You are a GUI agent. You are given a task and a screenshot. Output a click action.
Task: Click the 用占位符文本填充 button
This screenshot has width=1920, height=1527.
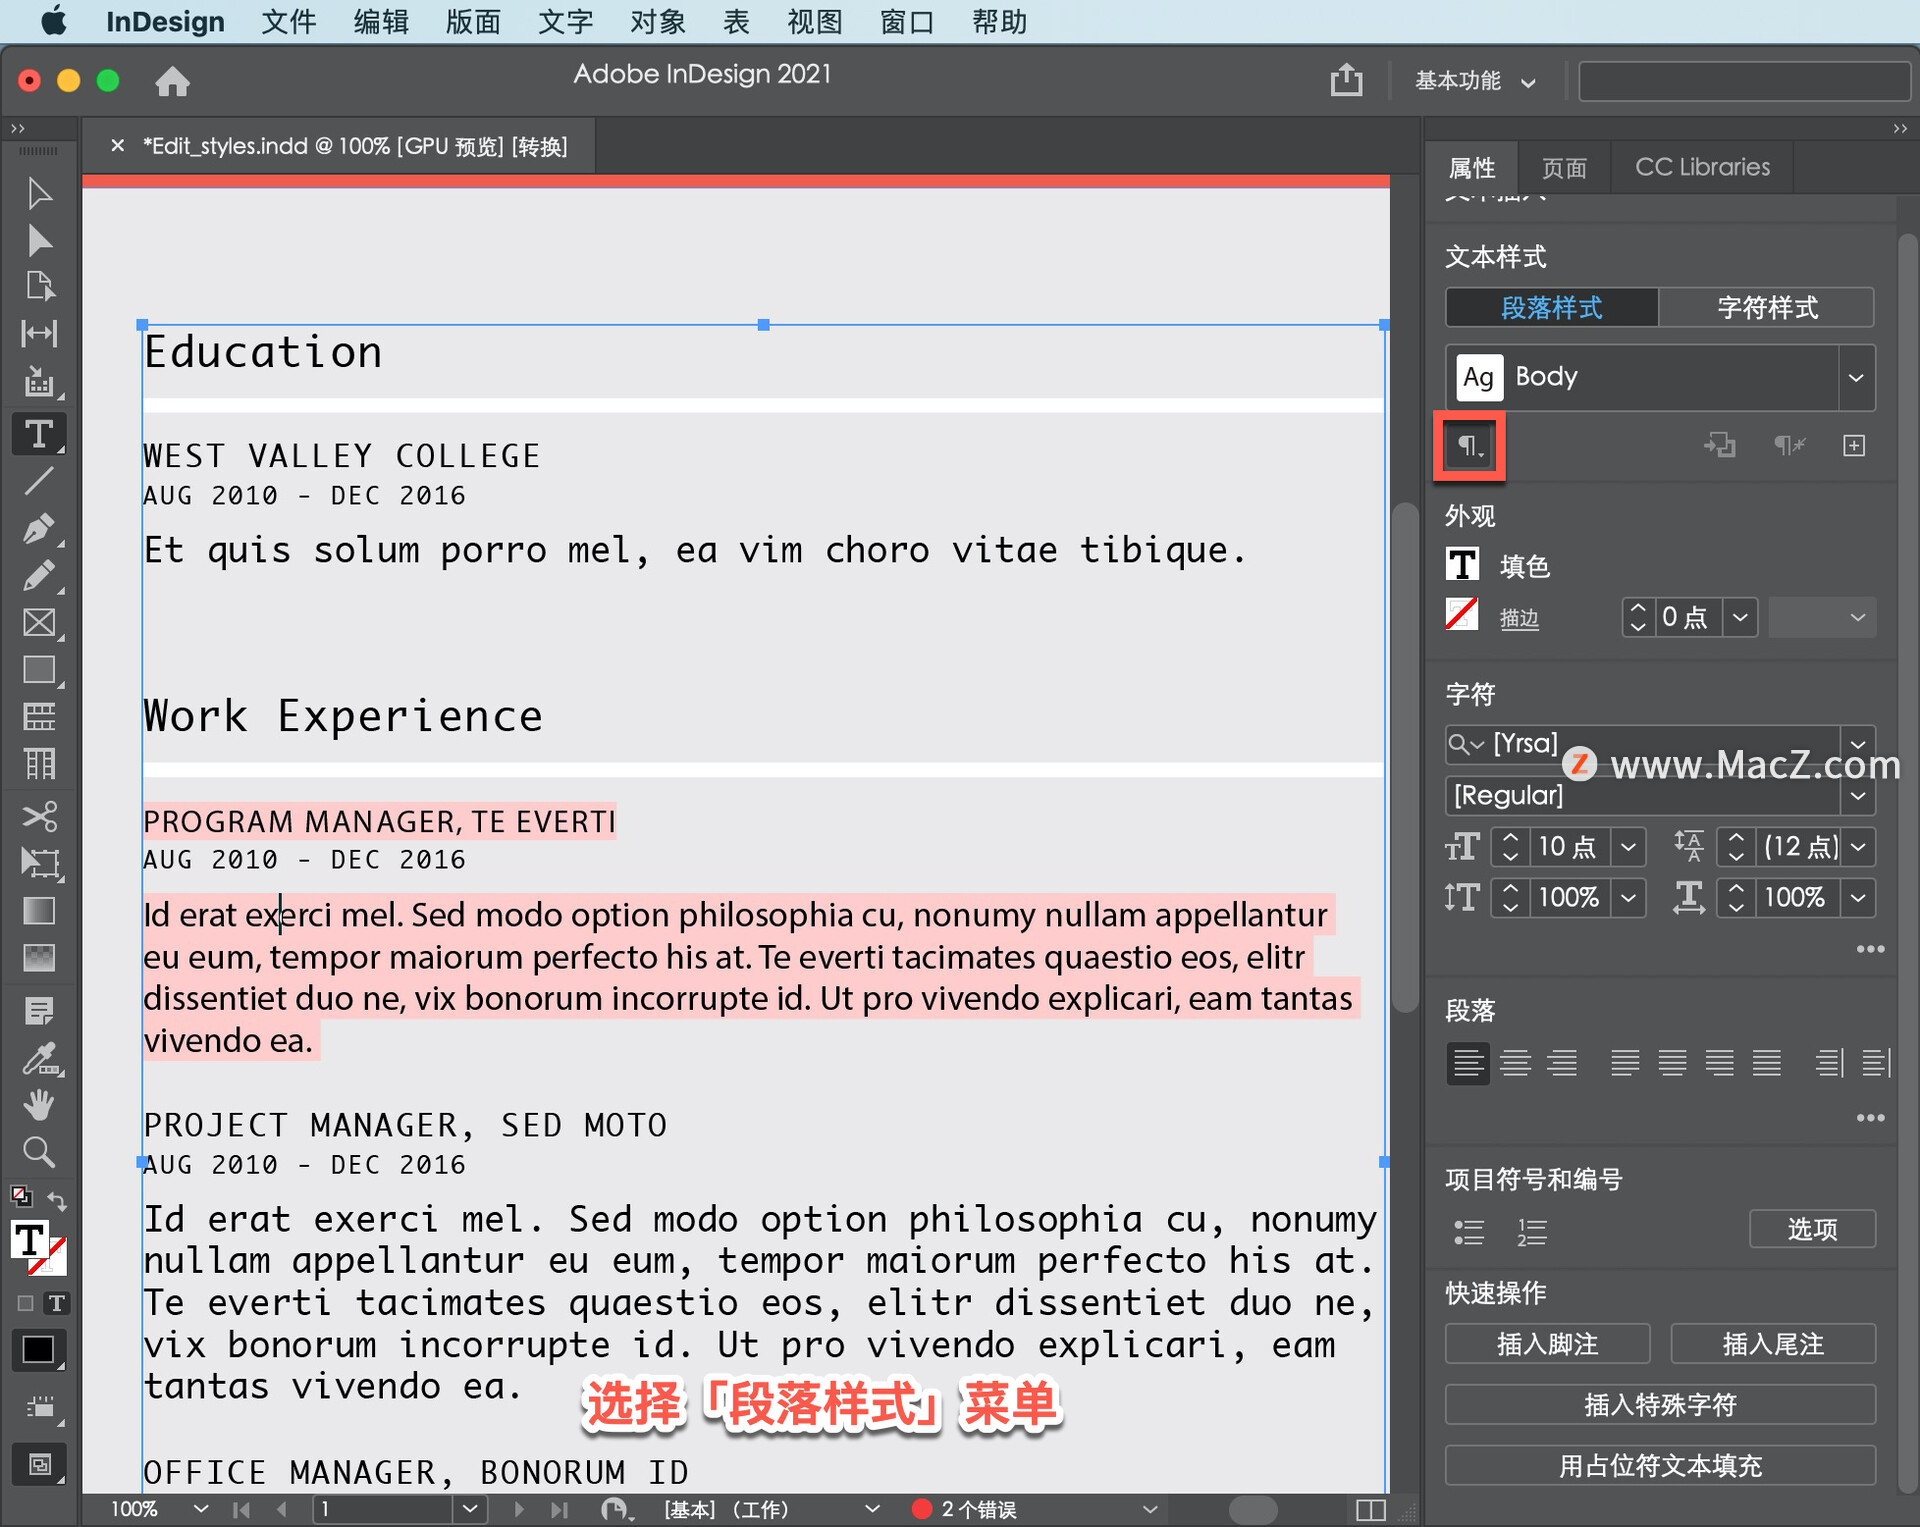(x=1659, y=1465)
